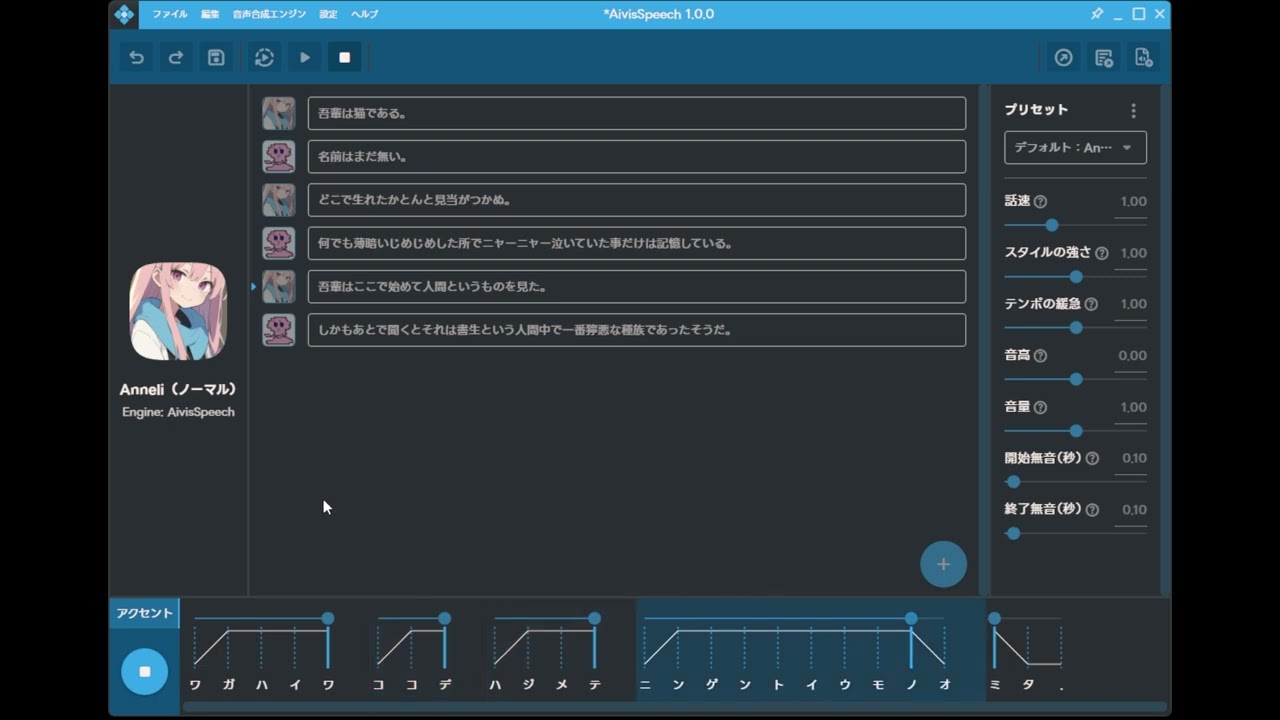Image resolution: width=1280 pixels, height=720 pixels.
Task: Click the compass-style icon at top right
Action: pyautogui.click(x=1064, y=58)
